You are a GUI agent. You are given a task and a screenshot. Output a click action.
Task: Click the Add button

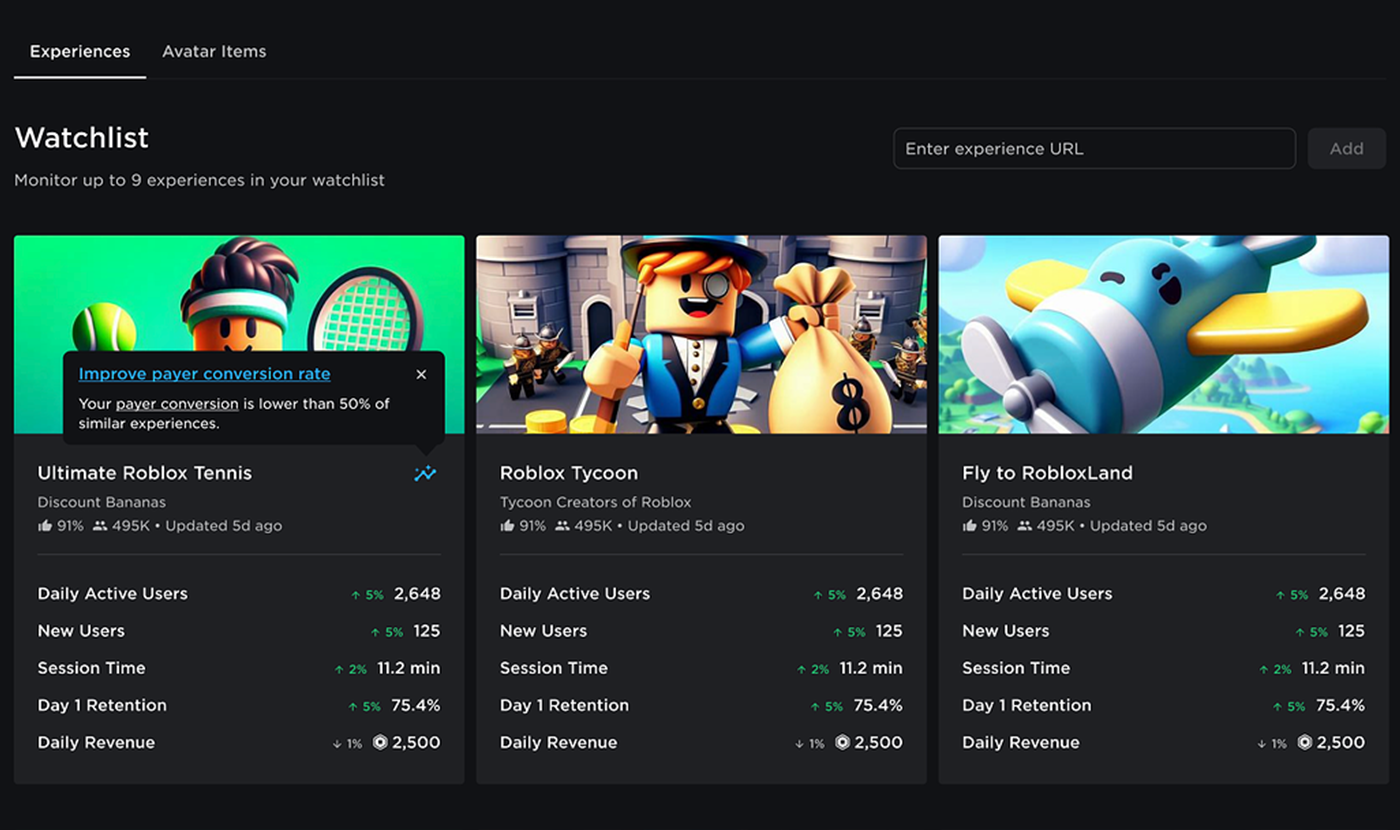(x=1346, y=148)
